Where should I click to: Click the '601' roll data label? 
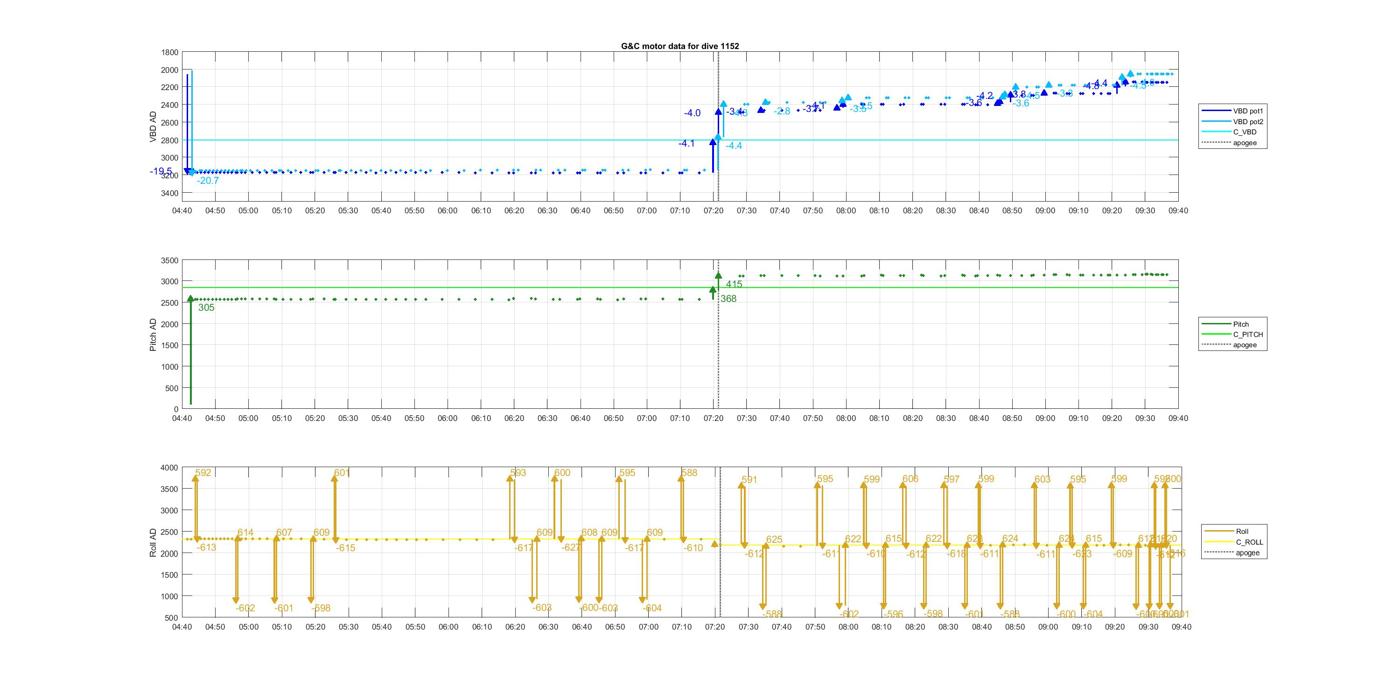(x=342, y=473)
